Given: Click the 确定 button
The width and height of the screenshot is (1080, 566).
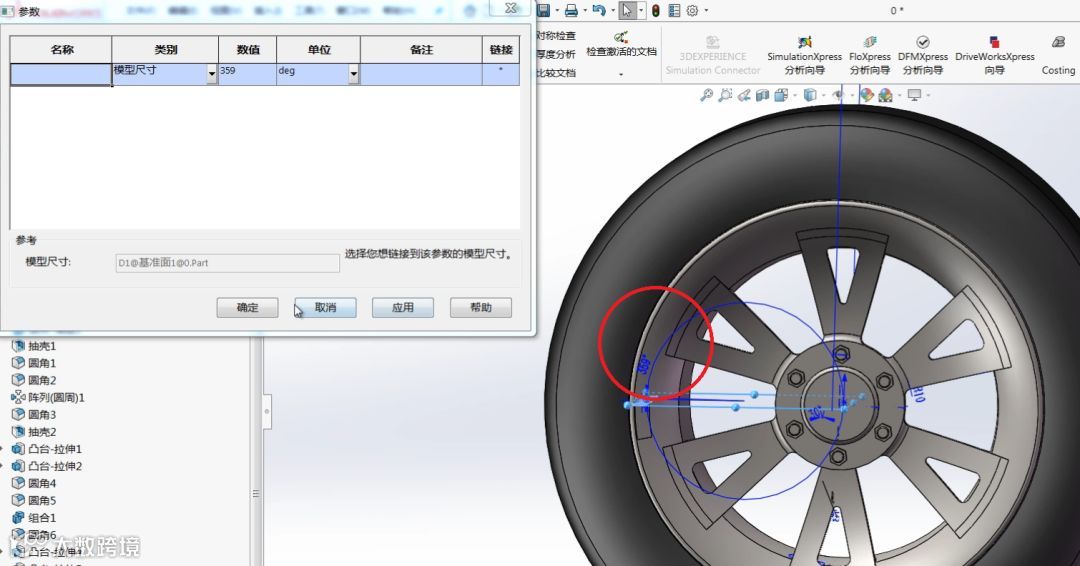Looking at the screenshot, I should point(247,308).
